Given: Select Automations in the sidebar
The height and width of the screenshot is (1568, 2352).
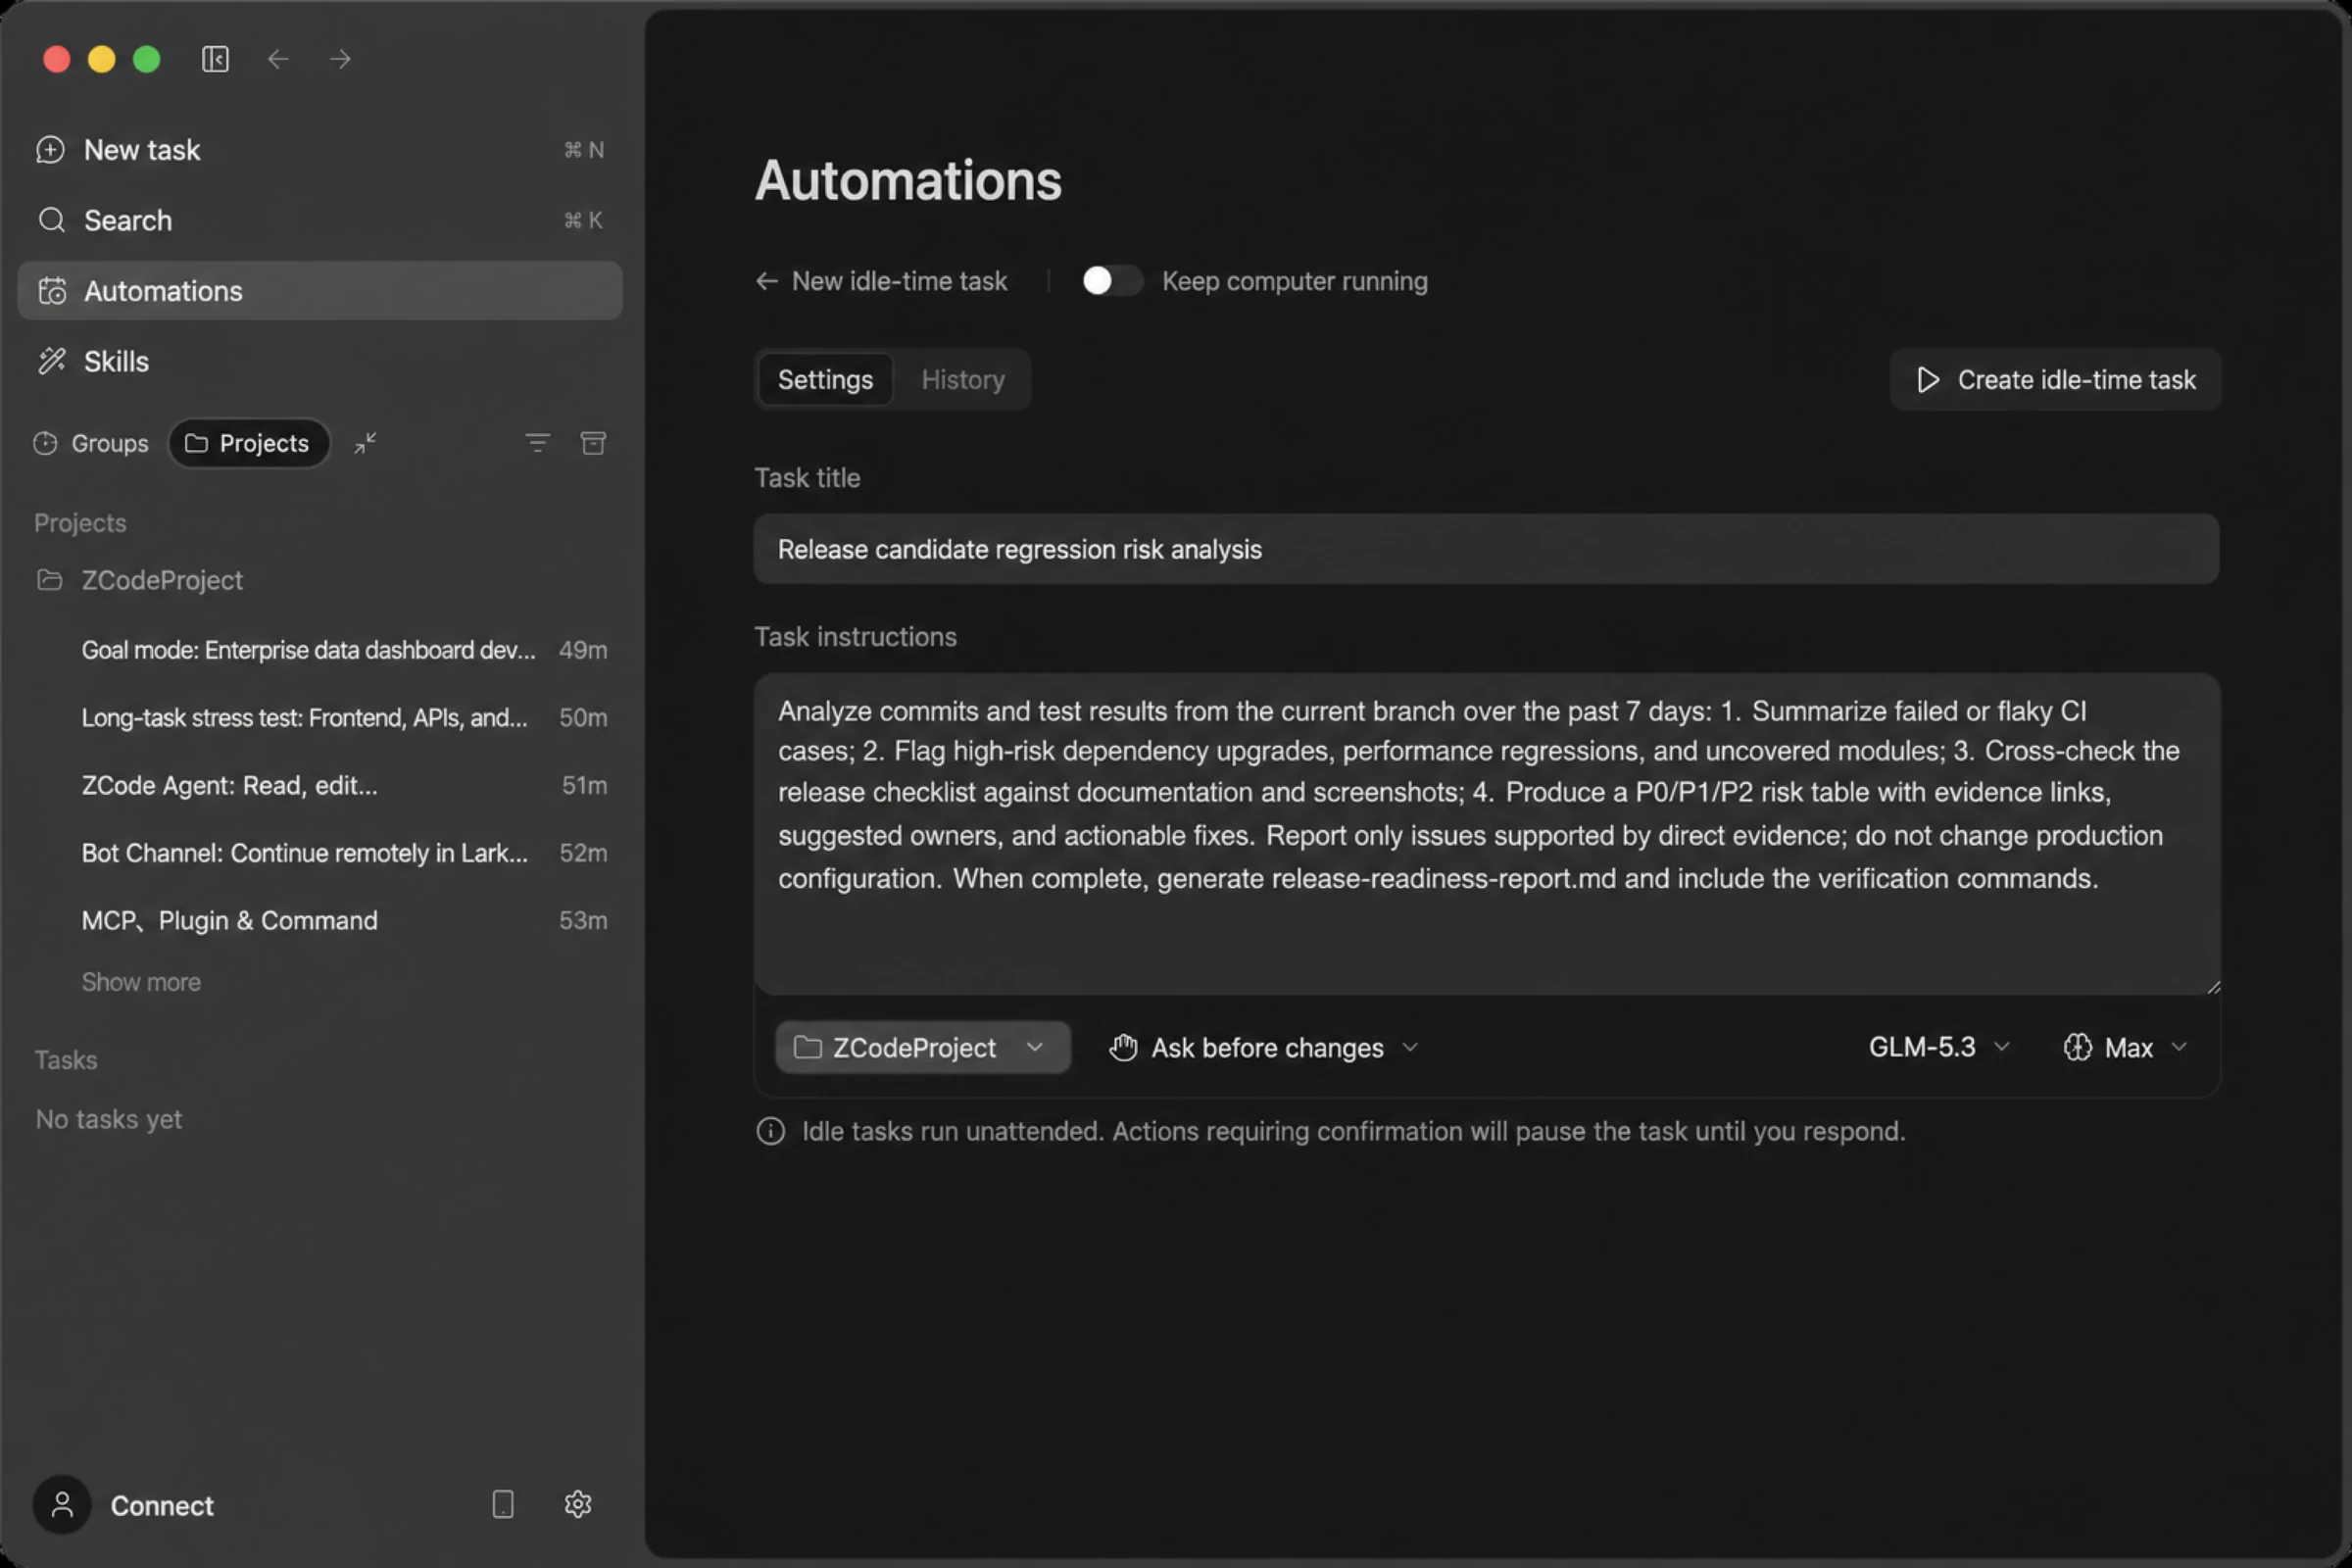Looking at the screenshot, I should 320,291.
